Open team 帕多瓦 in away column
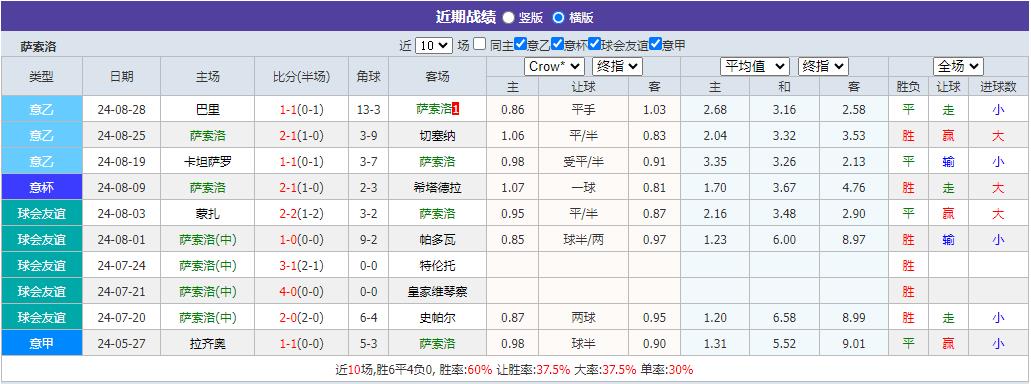 [x=437, y=239]
